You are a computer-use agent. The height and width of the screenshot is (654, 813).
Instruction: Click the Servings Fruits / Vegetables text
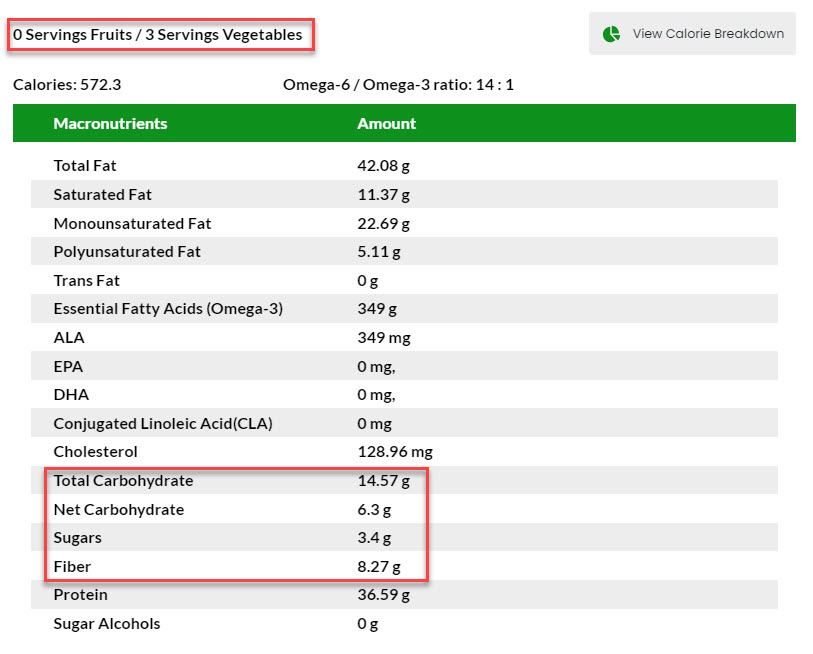(158, 35)
